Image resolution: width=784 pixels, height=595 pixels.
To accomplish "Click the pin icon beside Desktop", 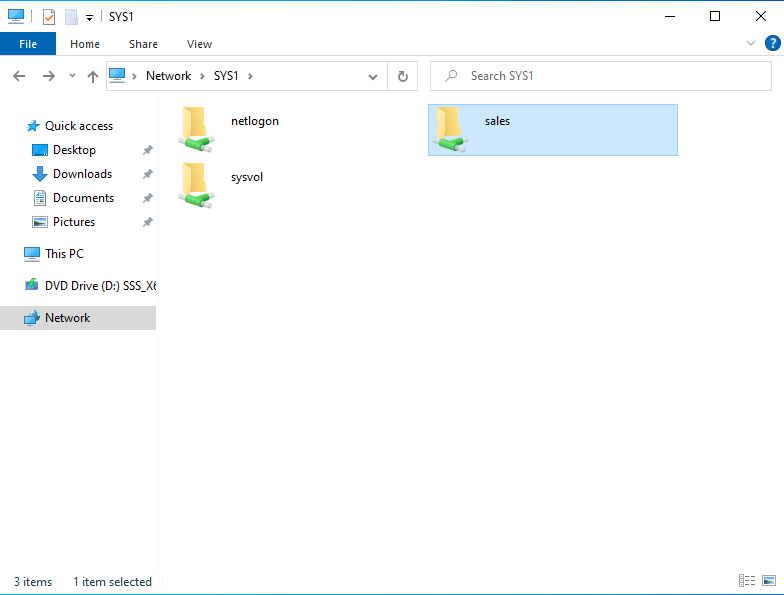I will [x=148, y=150].
